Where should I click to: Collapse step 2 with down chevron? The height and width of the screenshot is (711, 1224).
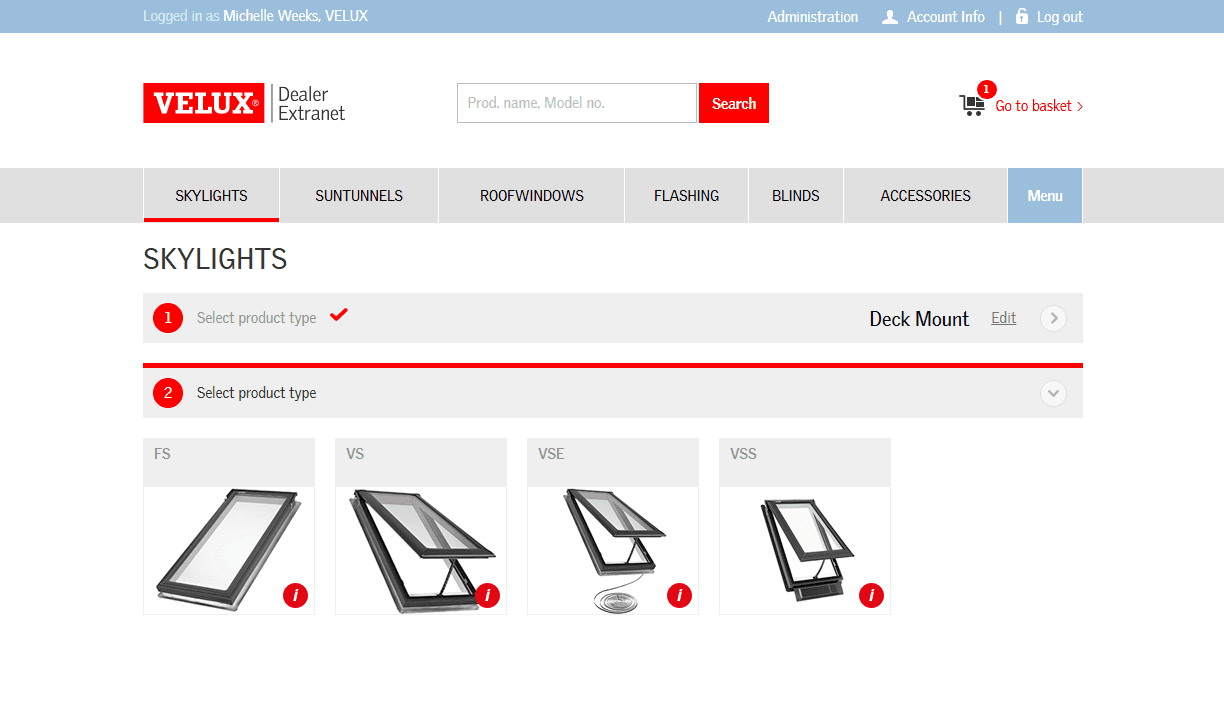click(x=1053, y=393)
